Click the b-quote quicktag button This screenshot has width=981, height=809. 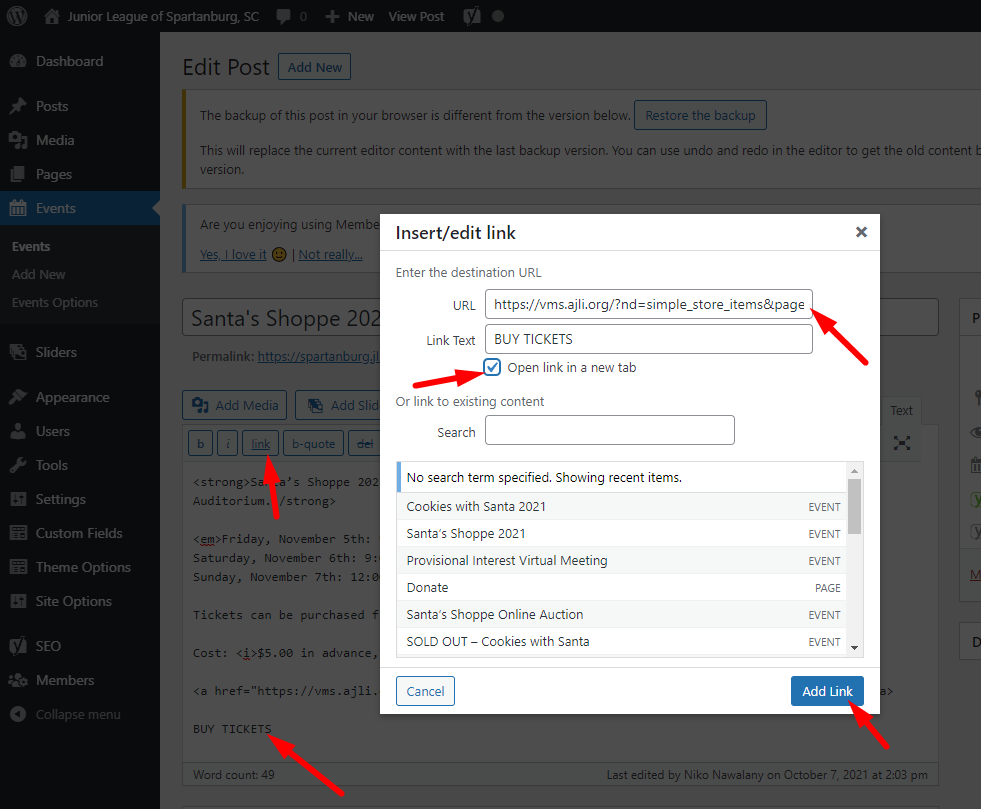tap(313, 443)
